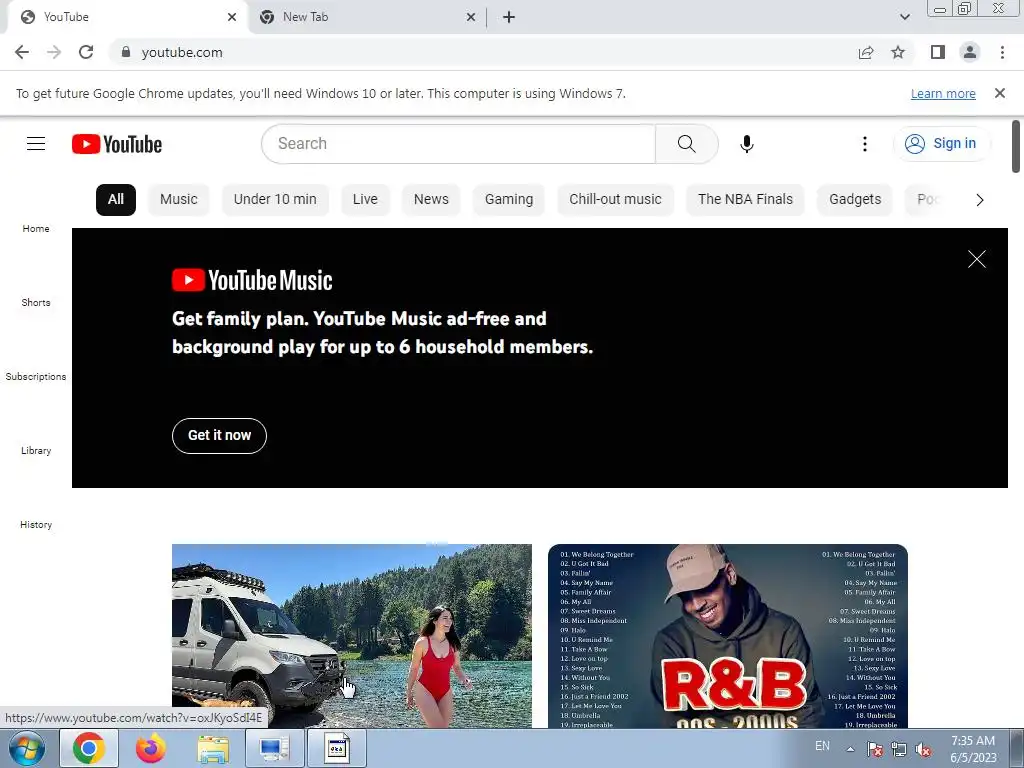Click the Get it now button
Screen dimensions: 1024x768
219,436
